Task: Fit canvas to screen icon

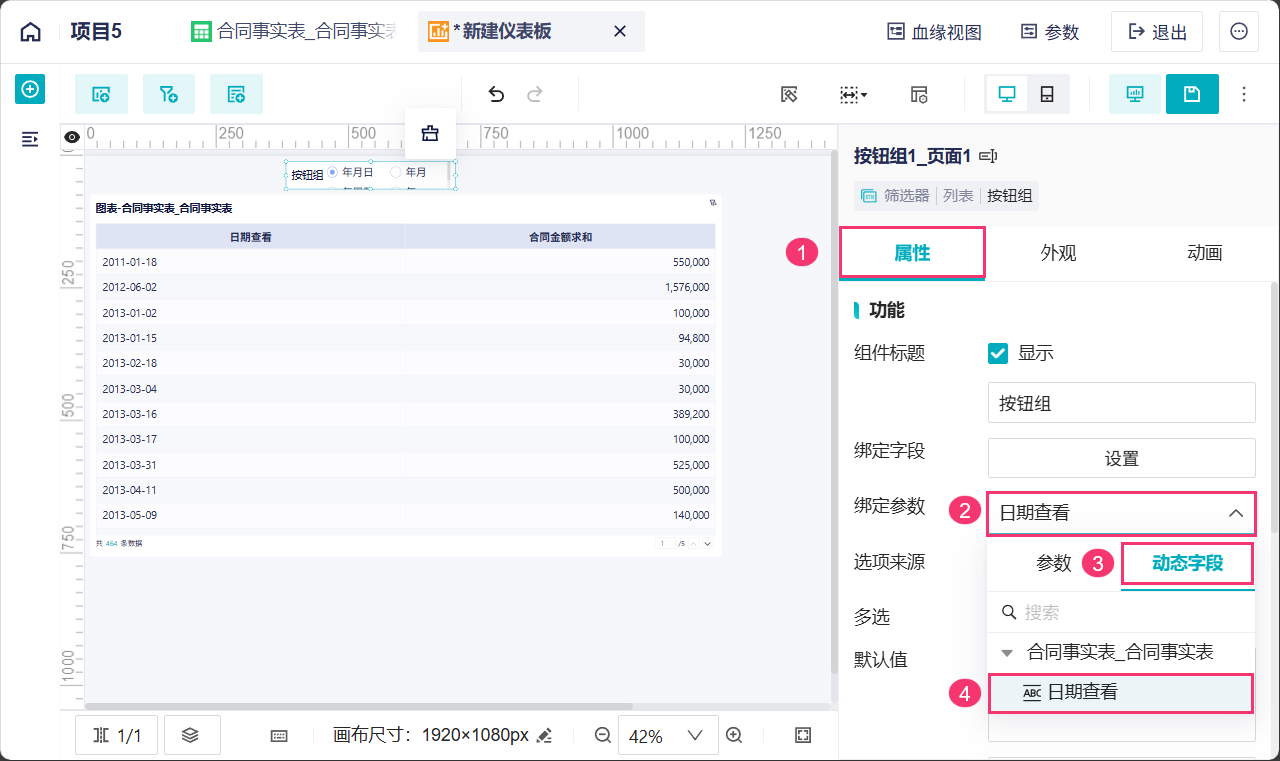Action: click(802, 735)
